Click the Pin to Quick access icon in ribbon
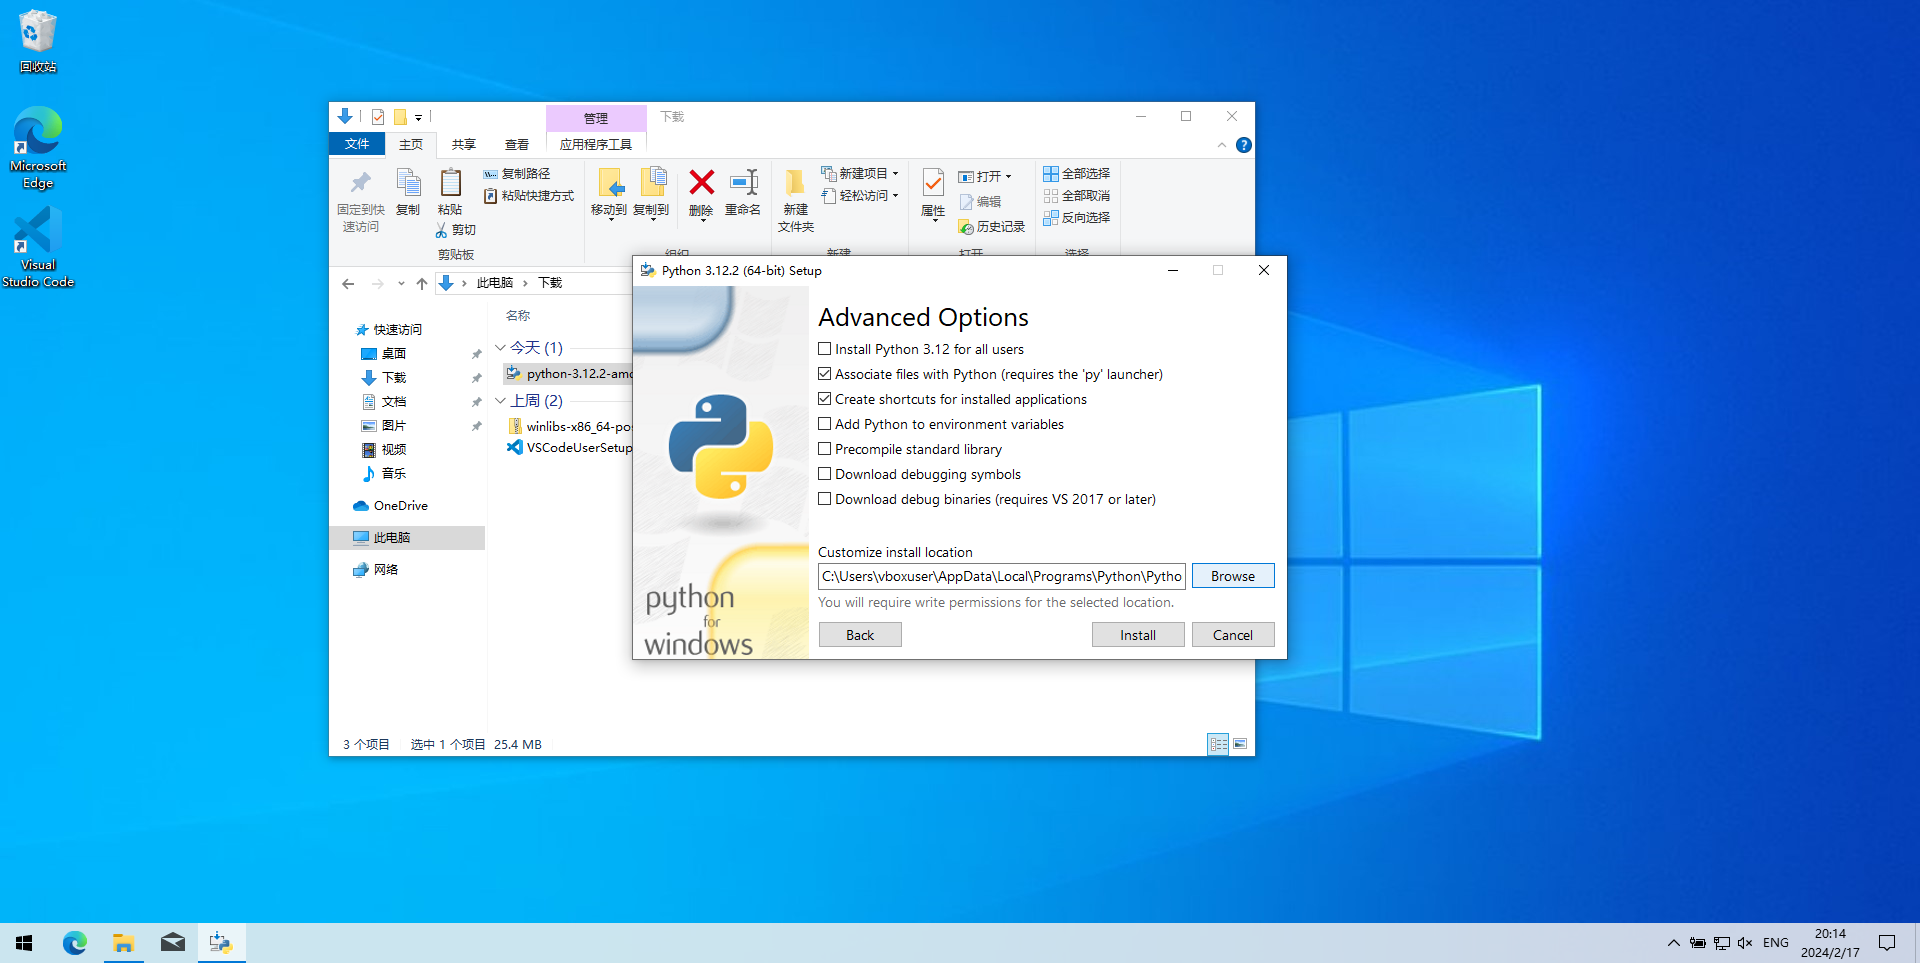The width and height of the screenshot is (1920, 963). pyautogui.click(x=361, y=182)
